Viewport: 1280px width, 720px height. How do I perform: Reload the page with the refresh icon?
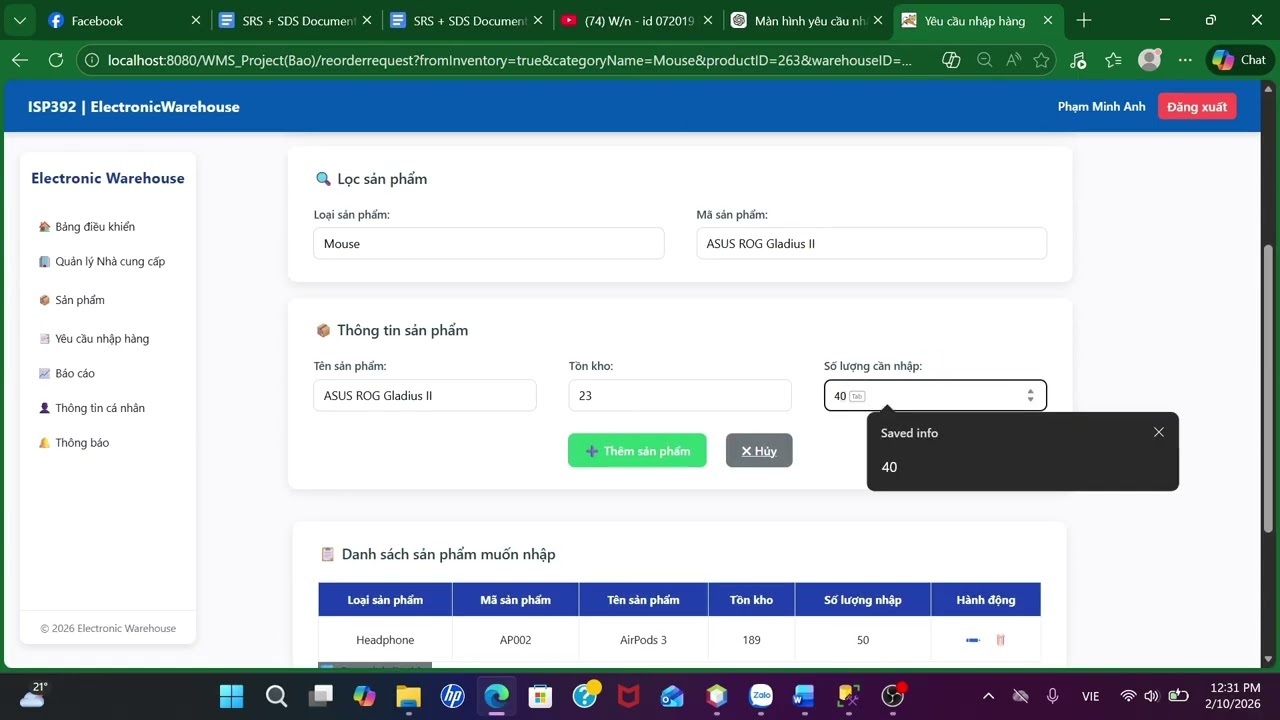[x=56, y=60]
